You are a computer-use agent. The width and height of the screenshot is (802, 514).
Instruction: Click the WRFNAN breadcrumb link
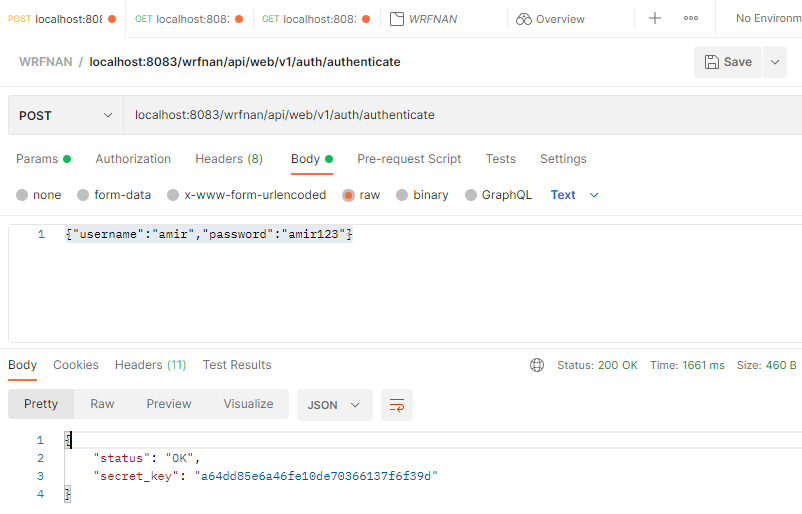[x=46, y=62]
